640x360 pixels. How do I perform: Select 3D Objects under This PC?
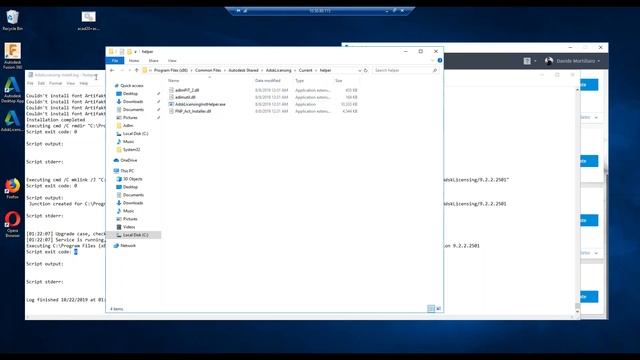133,179
